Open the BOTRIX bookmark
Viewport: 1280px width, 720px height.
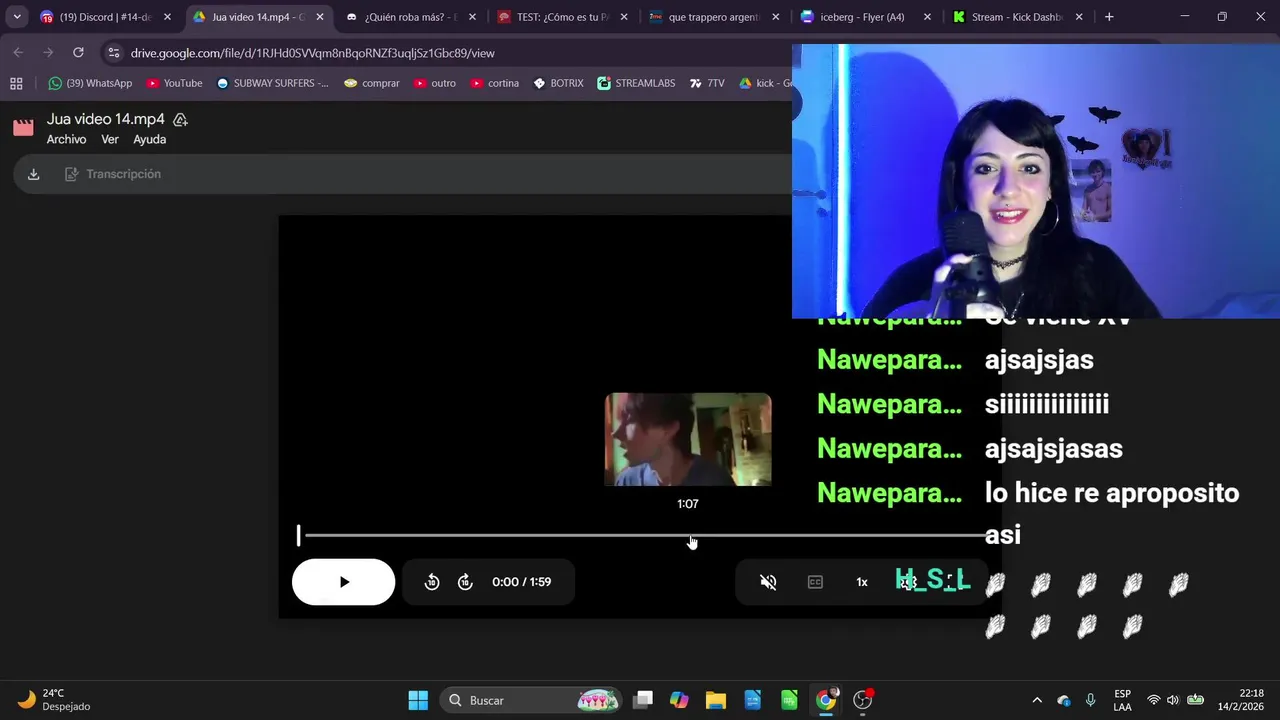click(558, 83)
